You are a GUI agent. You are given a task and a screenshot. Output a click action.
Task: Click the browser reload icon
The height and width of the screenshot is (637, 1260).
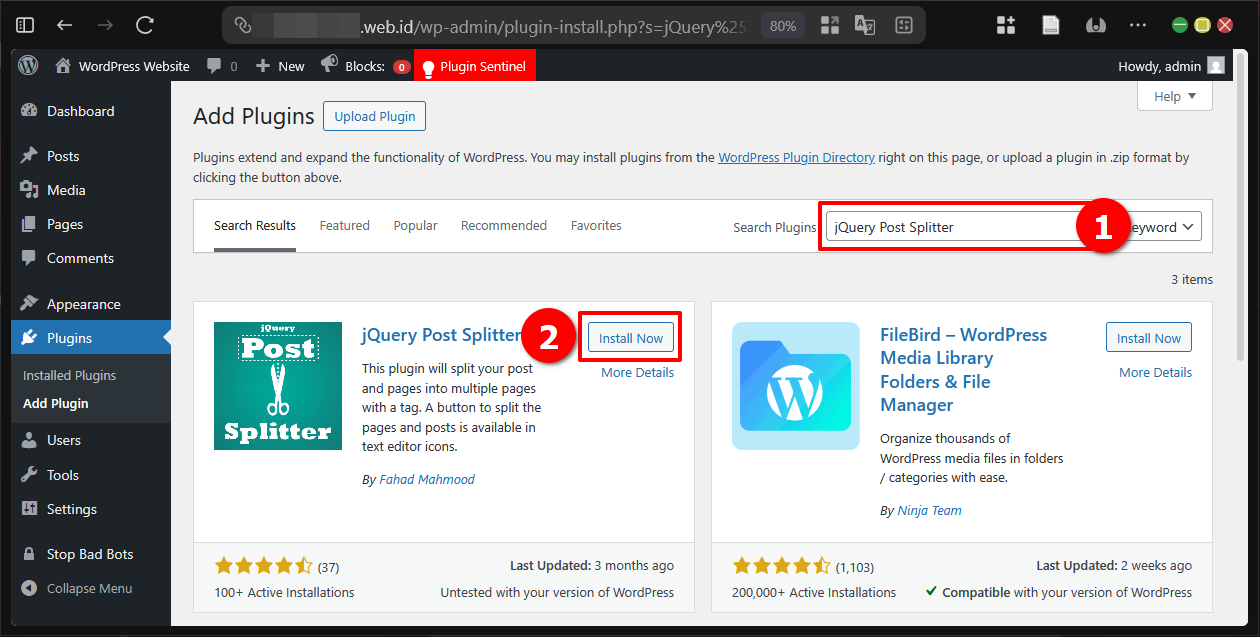(143, 24)
